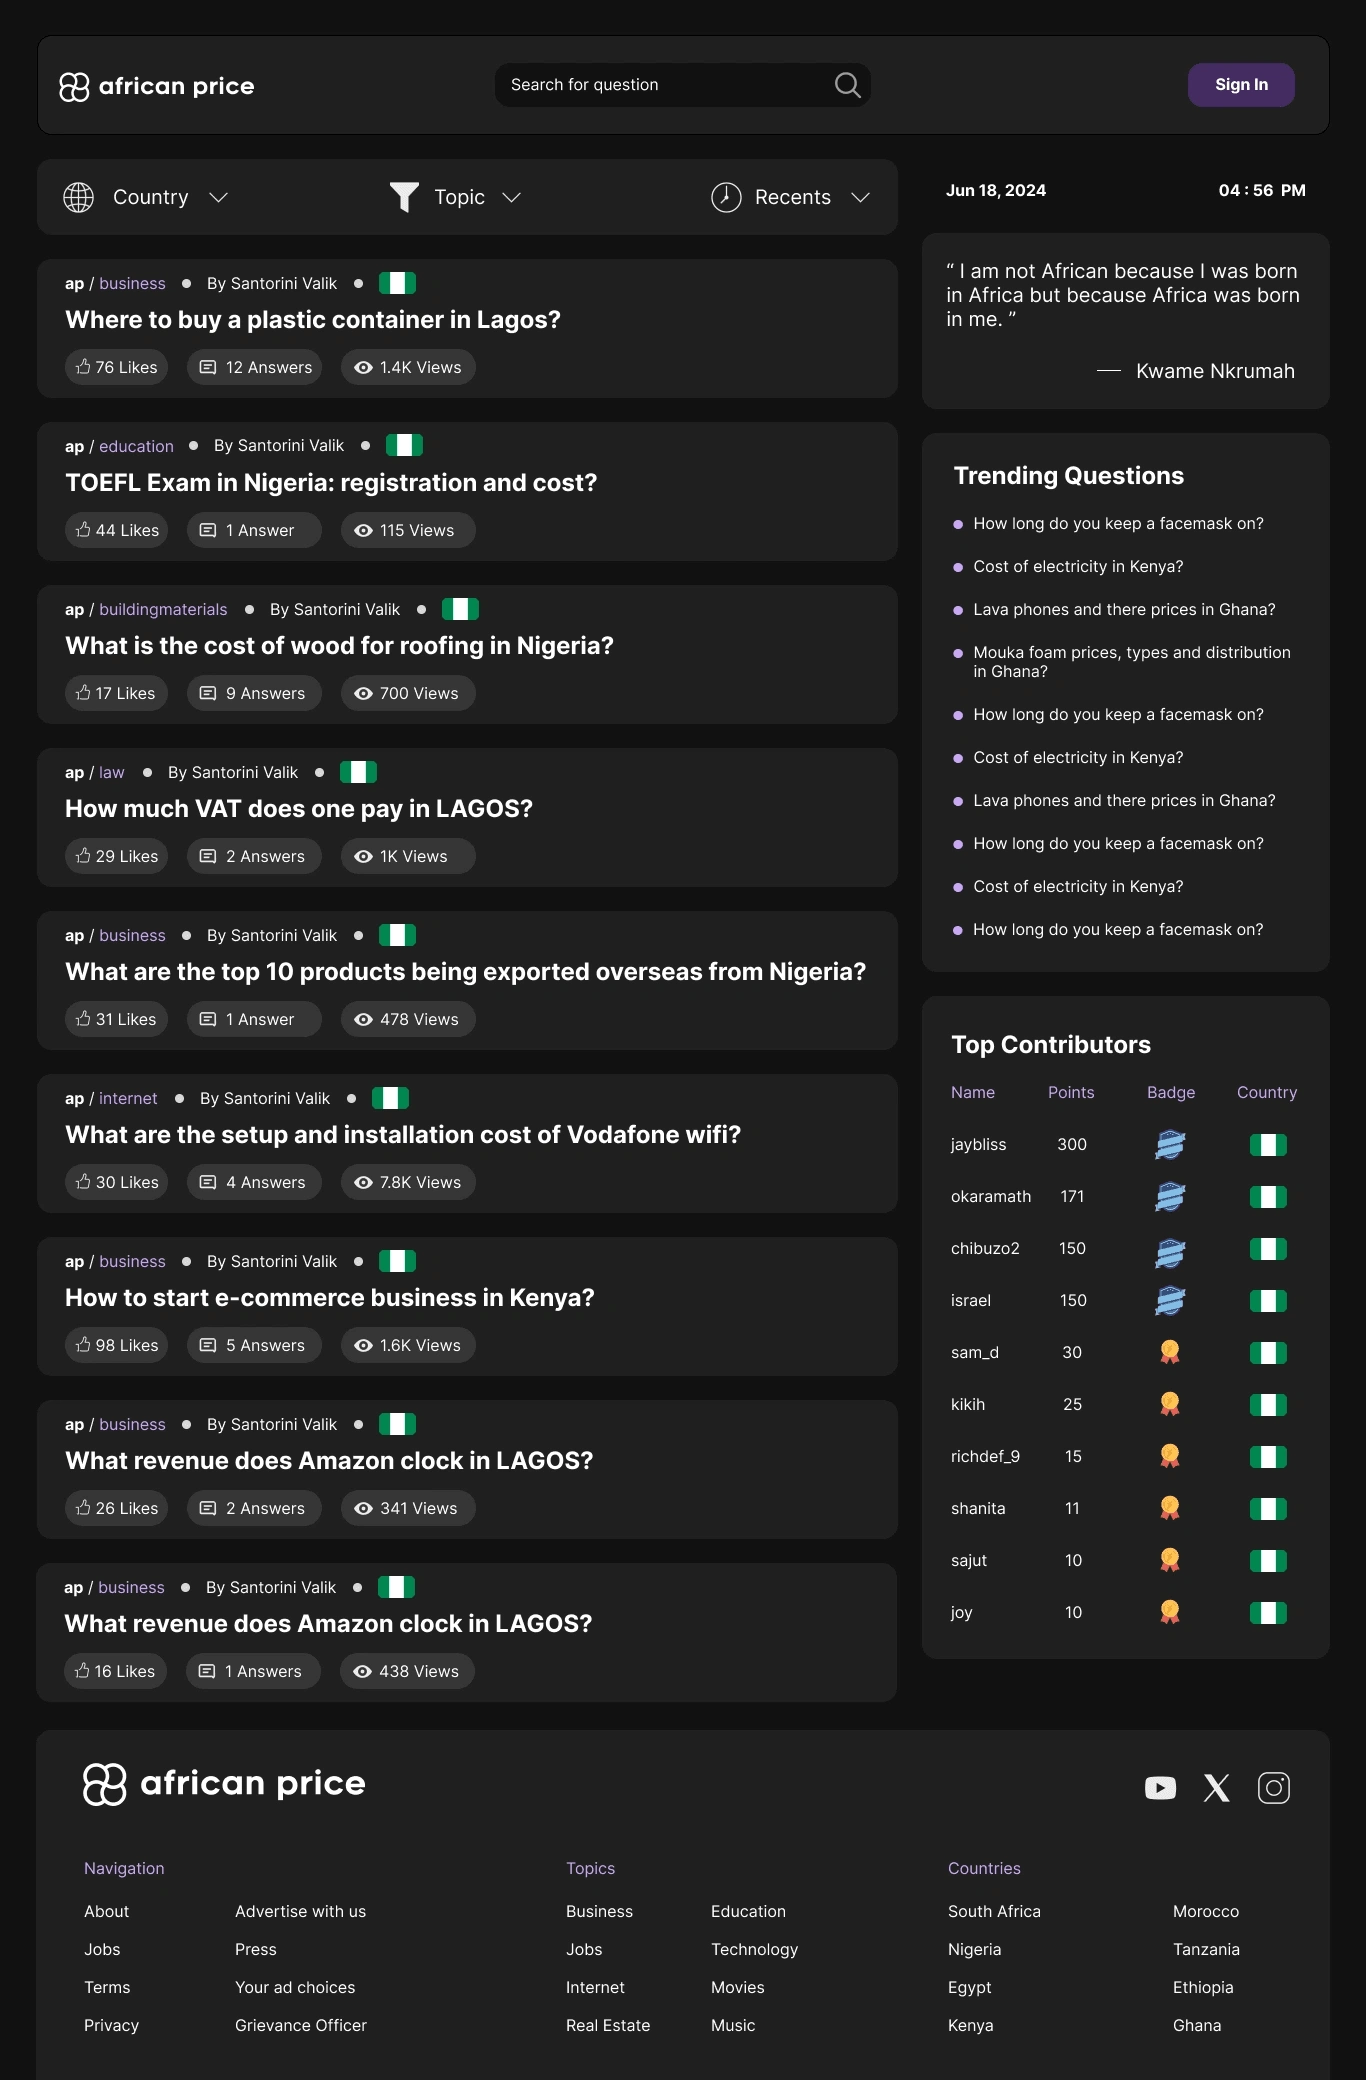Open trending question about Mouka foam prices
This screenshot has height=2080, width=1366.
(1131, 662)
